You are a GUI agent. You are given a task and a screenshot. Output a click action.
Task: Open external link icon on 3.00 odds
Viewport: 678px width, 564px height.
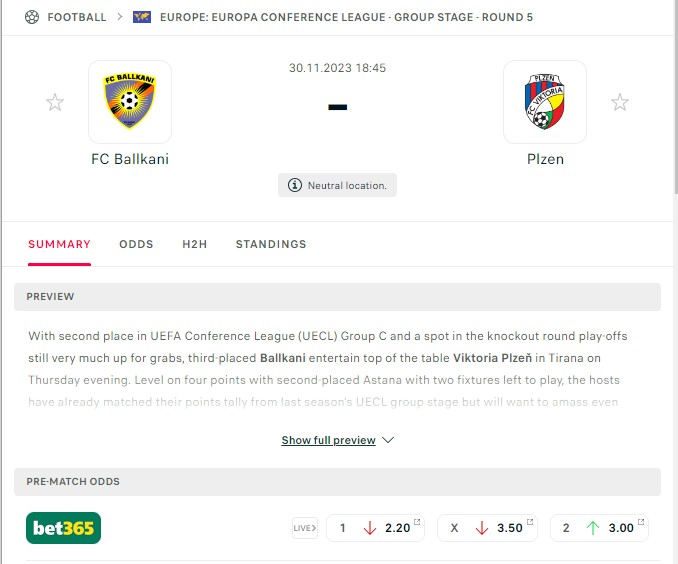[641, 522]
